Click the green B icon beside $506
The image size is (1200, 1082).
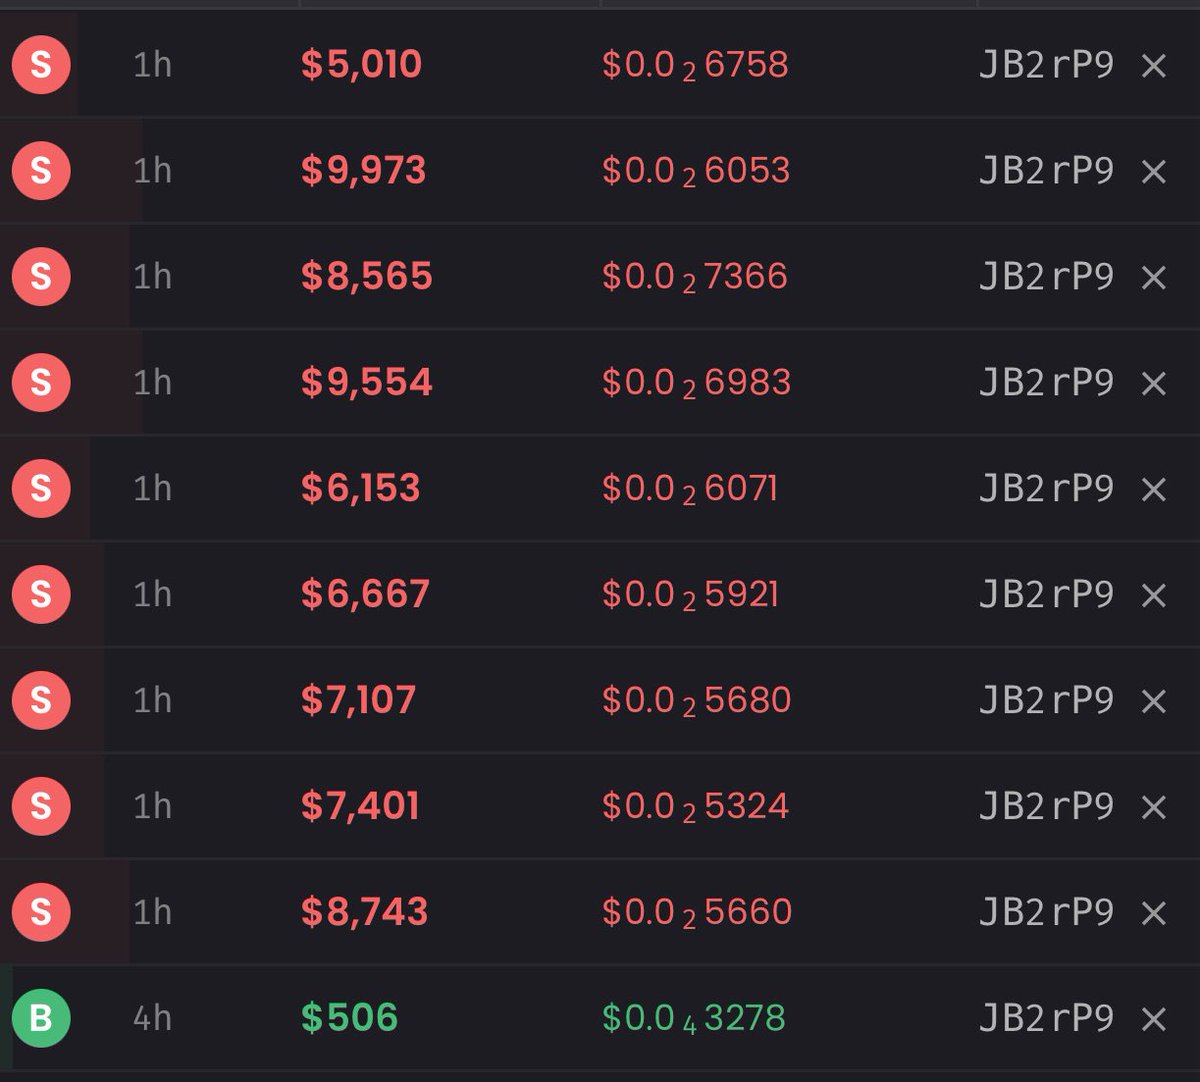(x=41, y=1018)
